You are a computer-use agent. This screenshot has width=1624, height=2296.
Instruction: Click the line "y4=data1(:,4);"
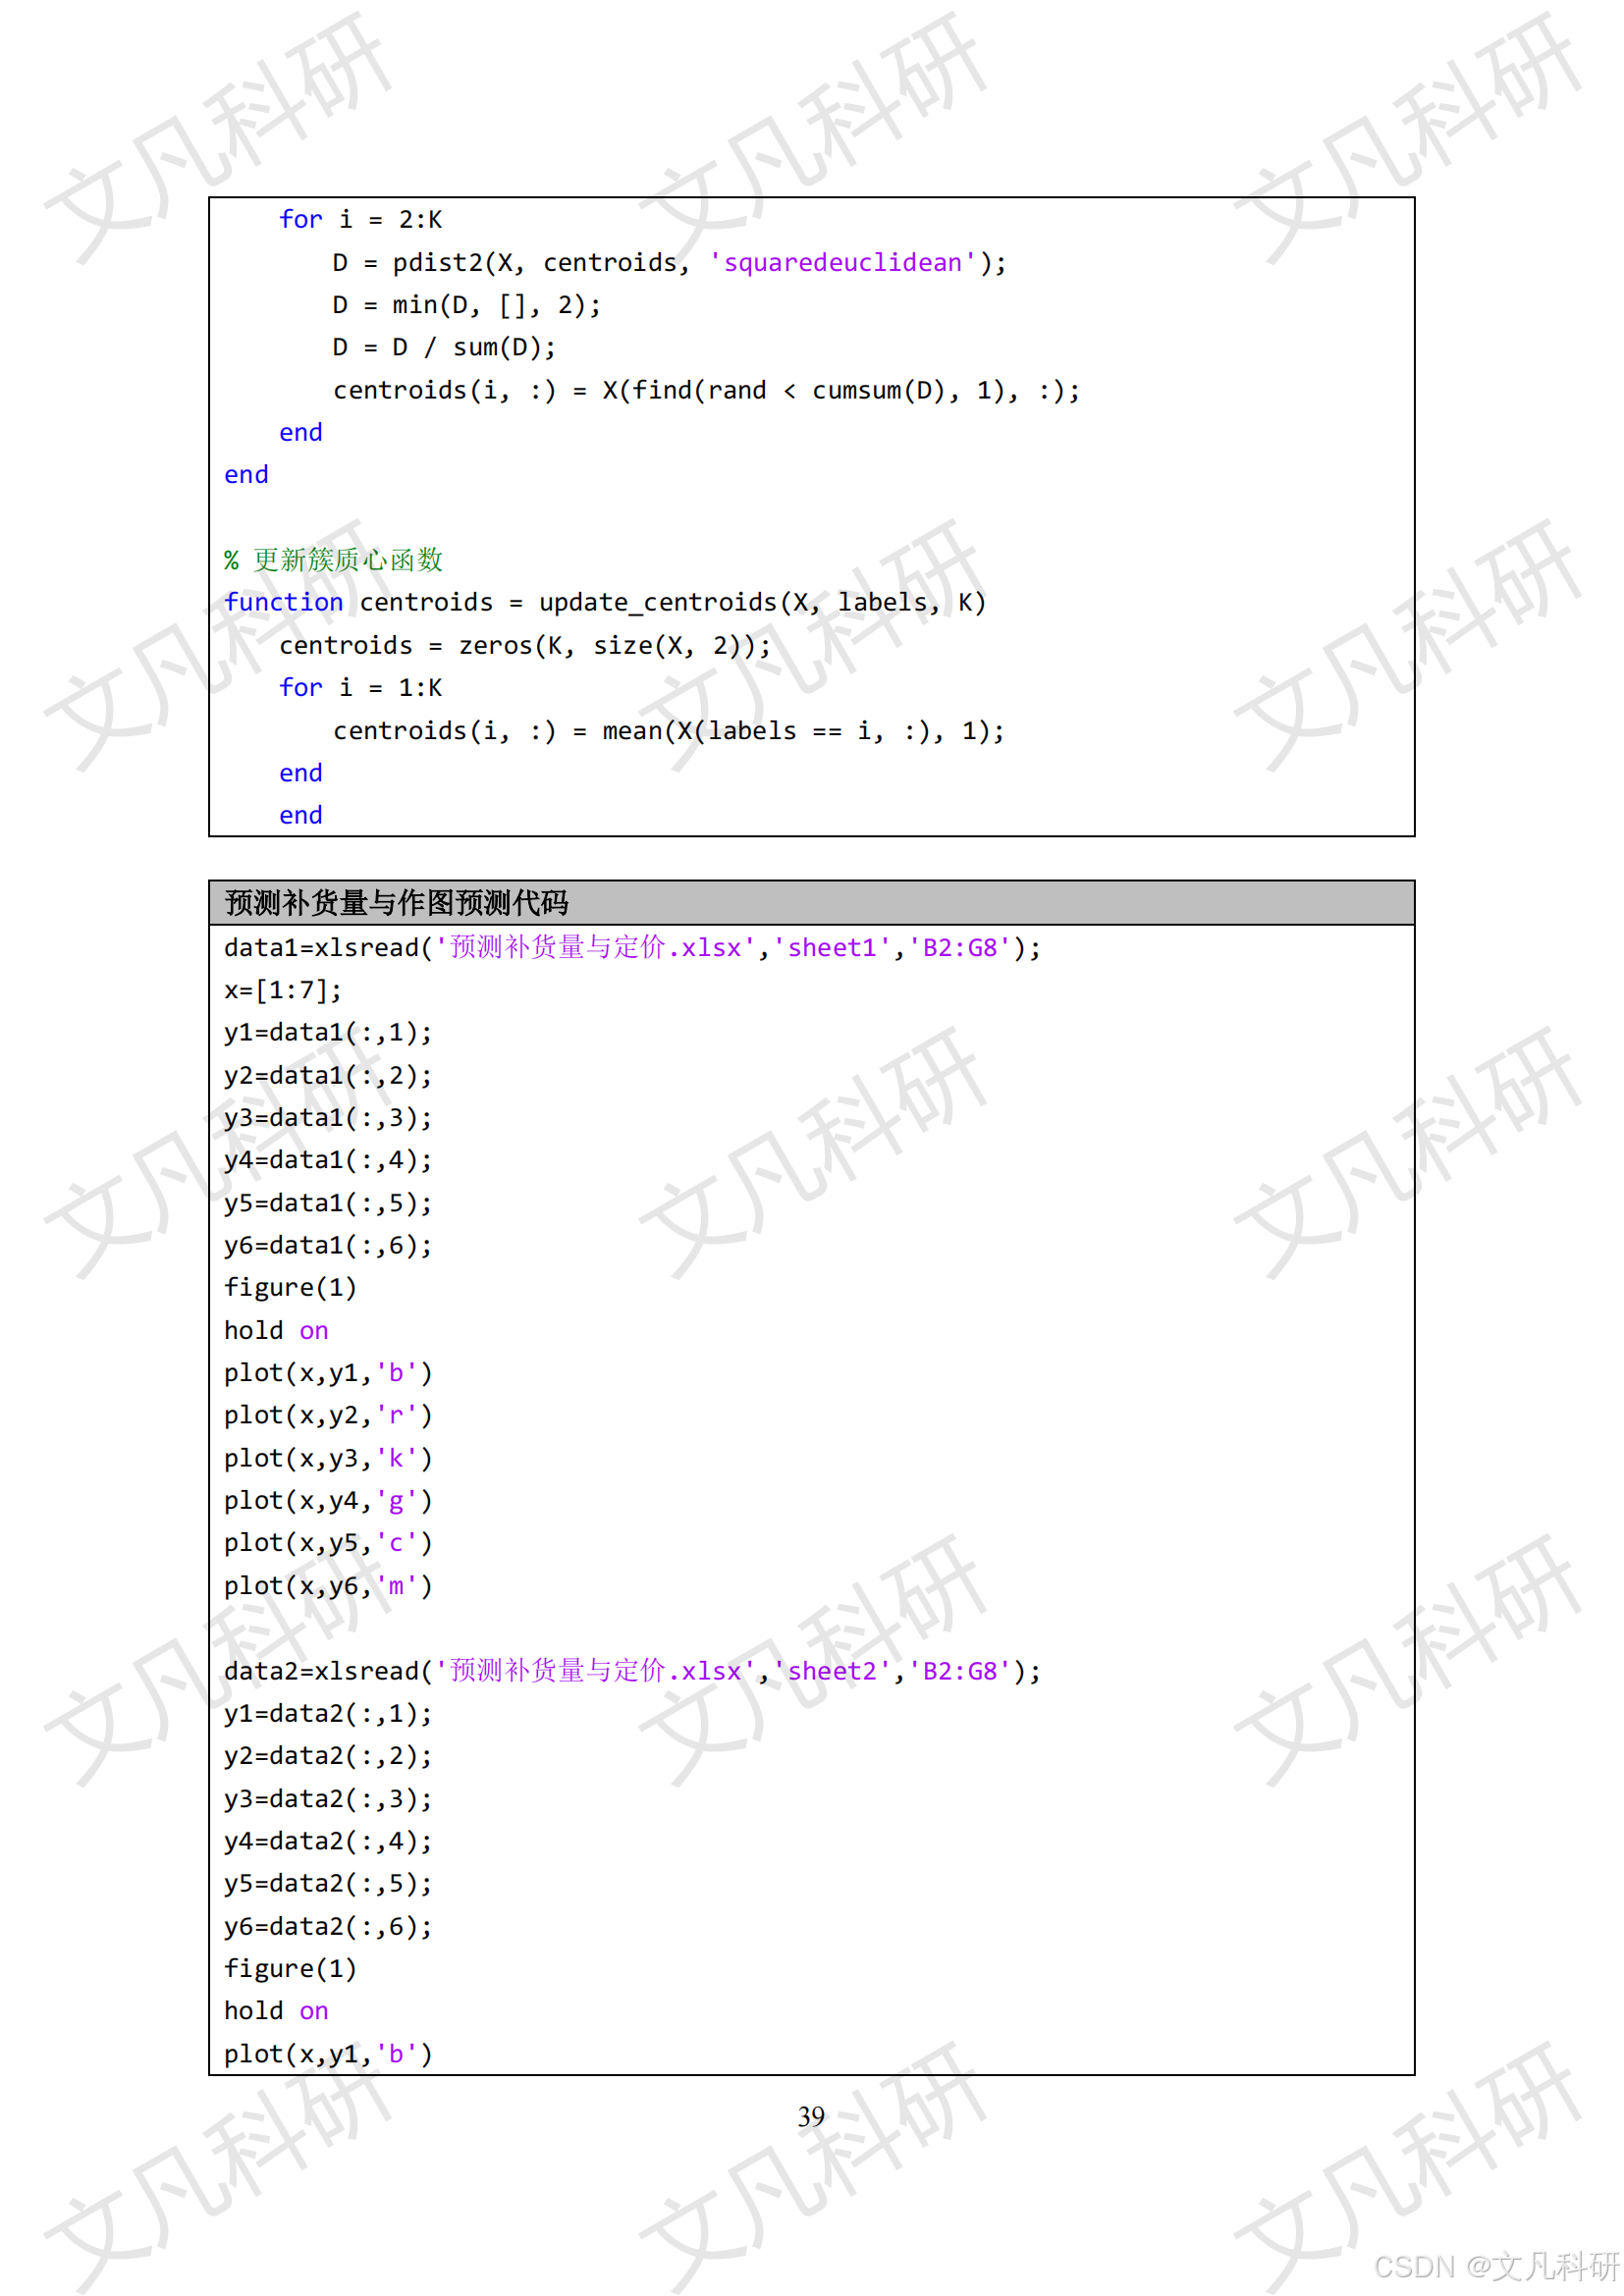coord(328,1160)
